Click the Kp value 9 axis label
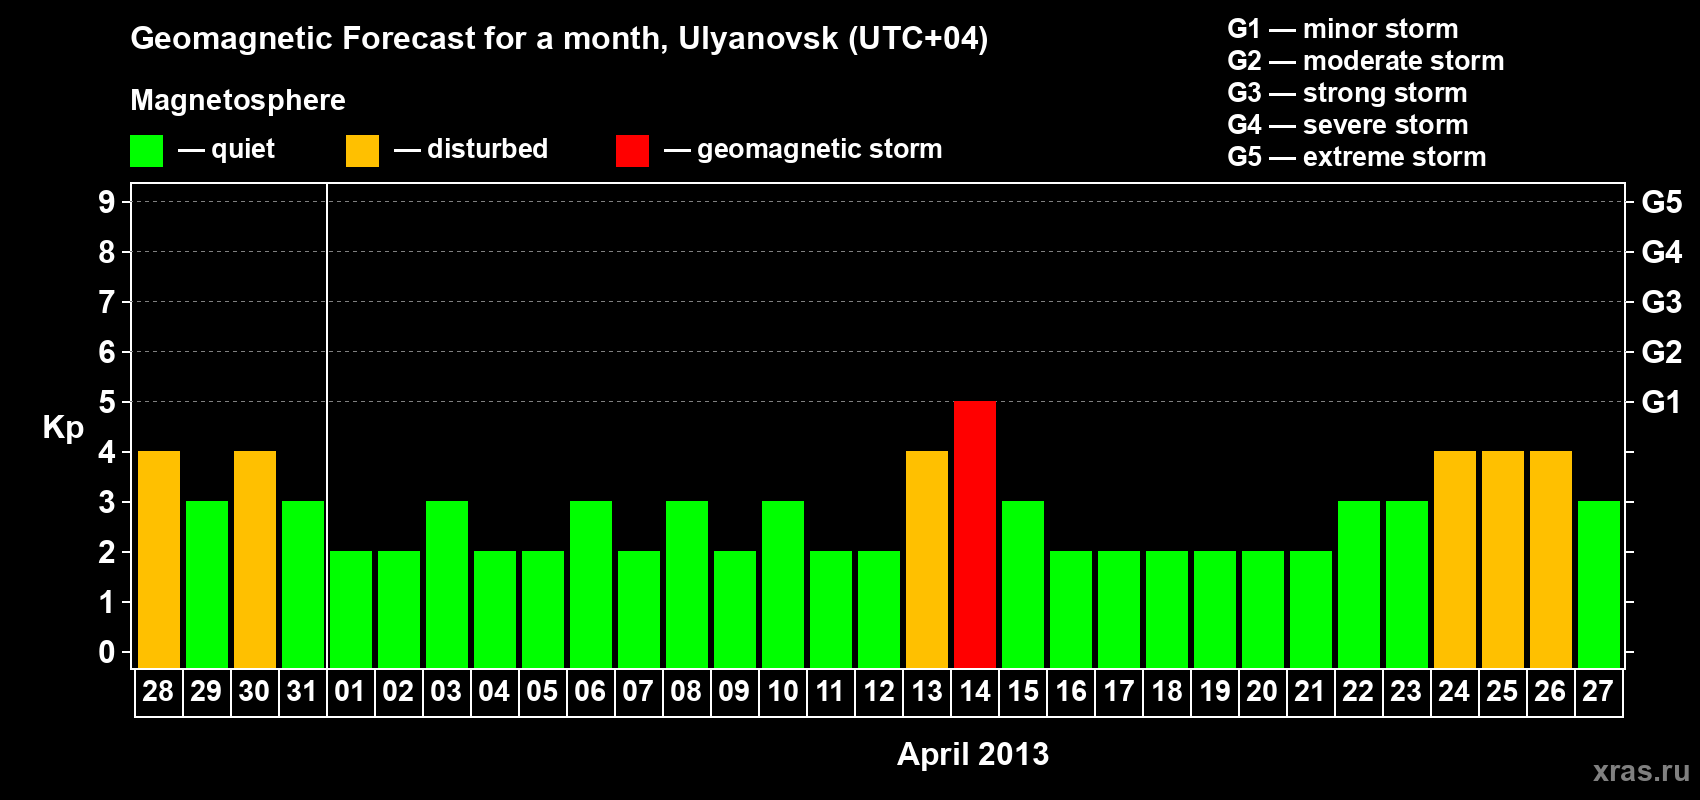The image size is (1700, 800). tap(107, 202)
